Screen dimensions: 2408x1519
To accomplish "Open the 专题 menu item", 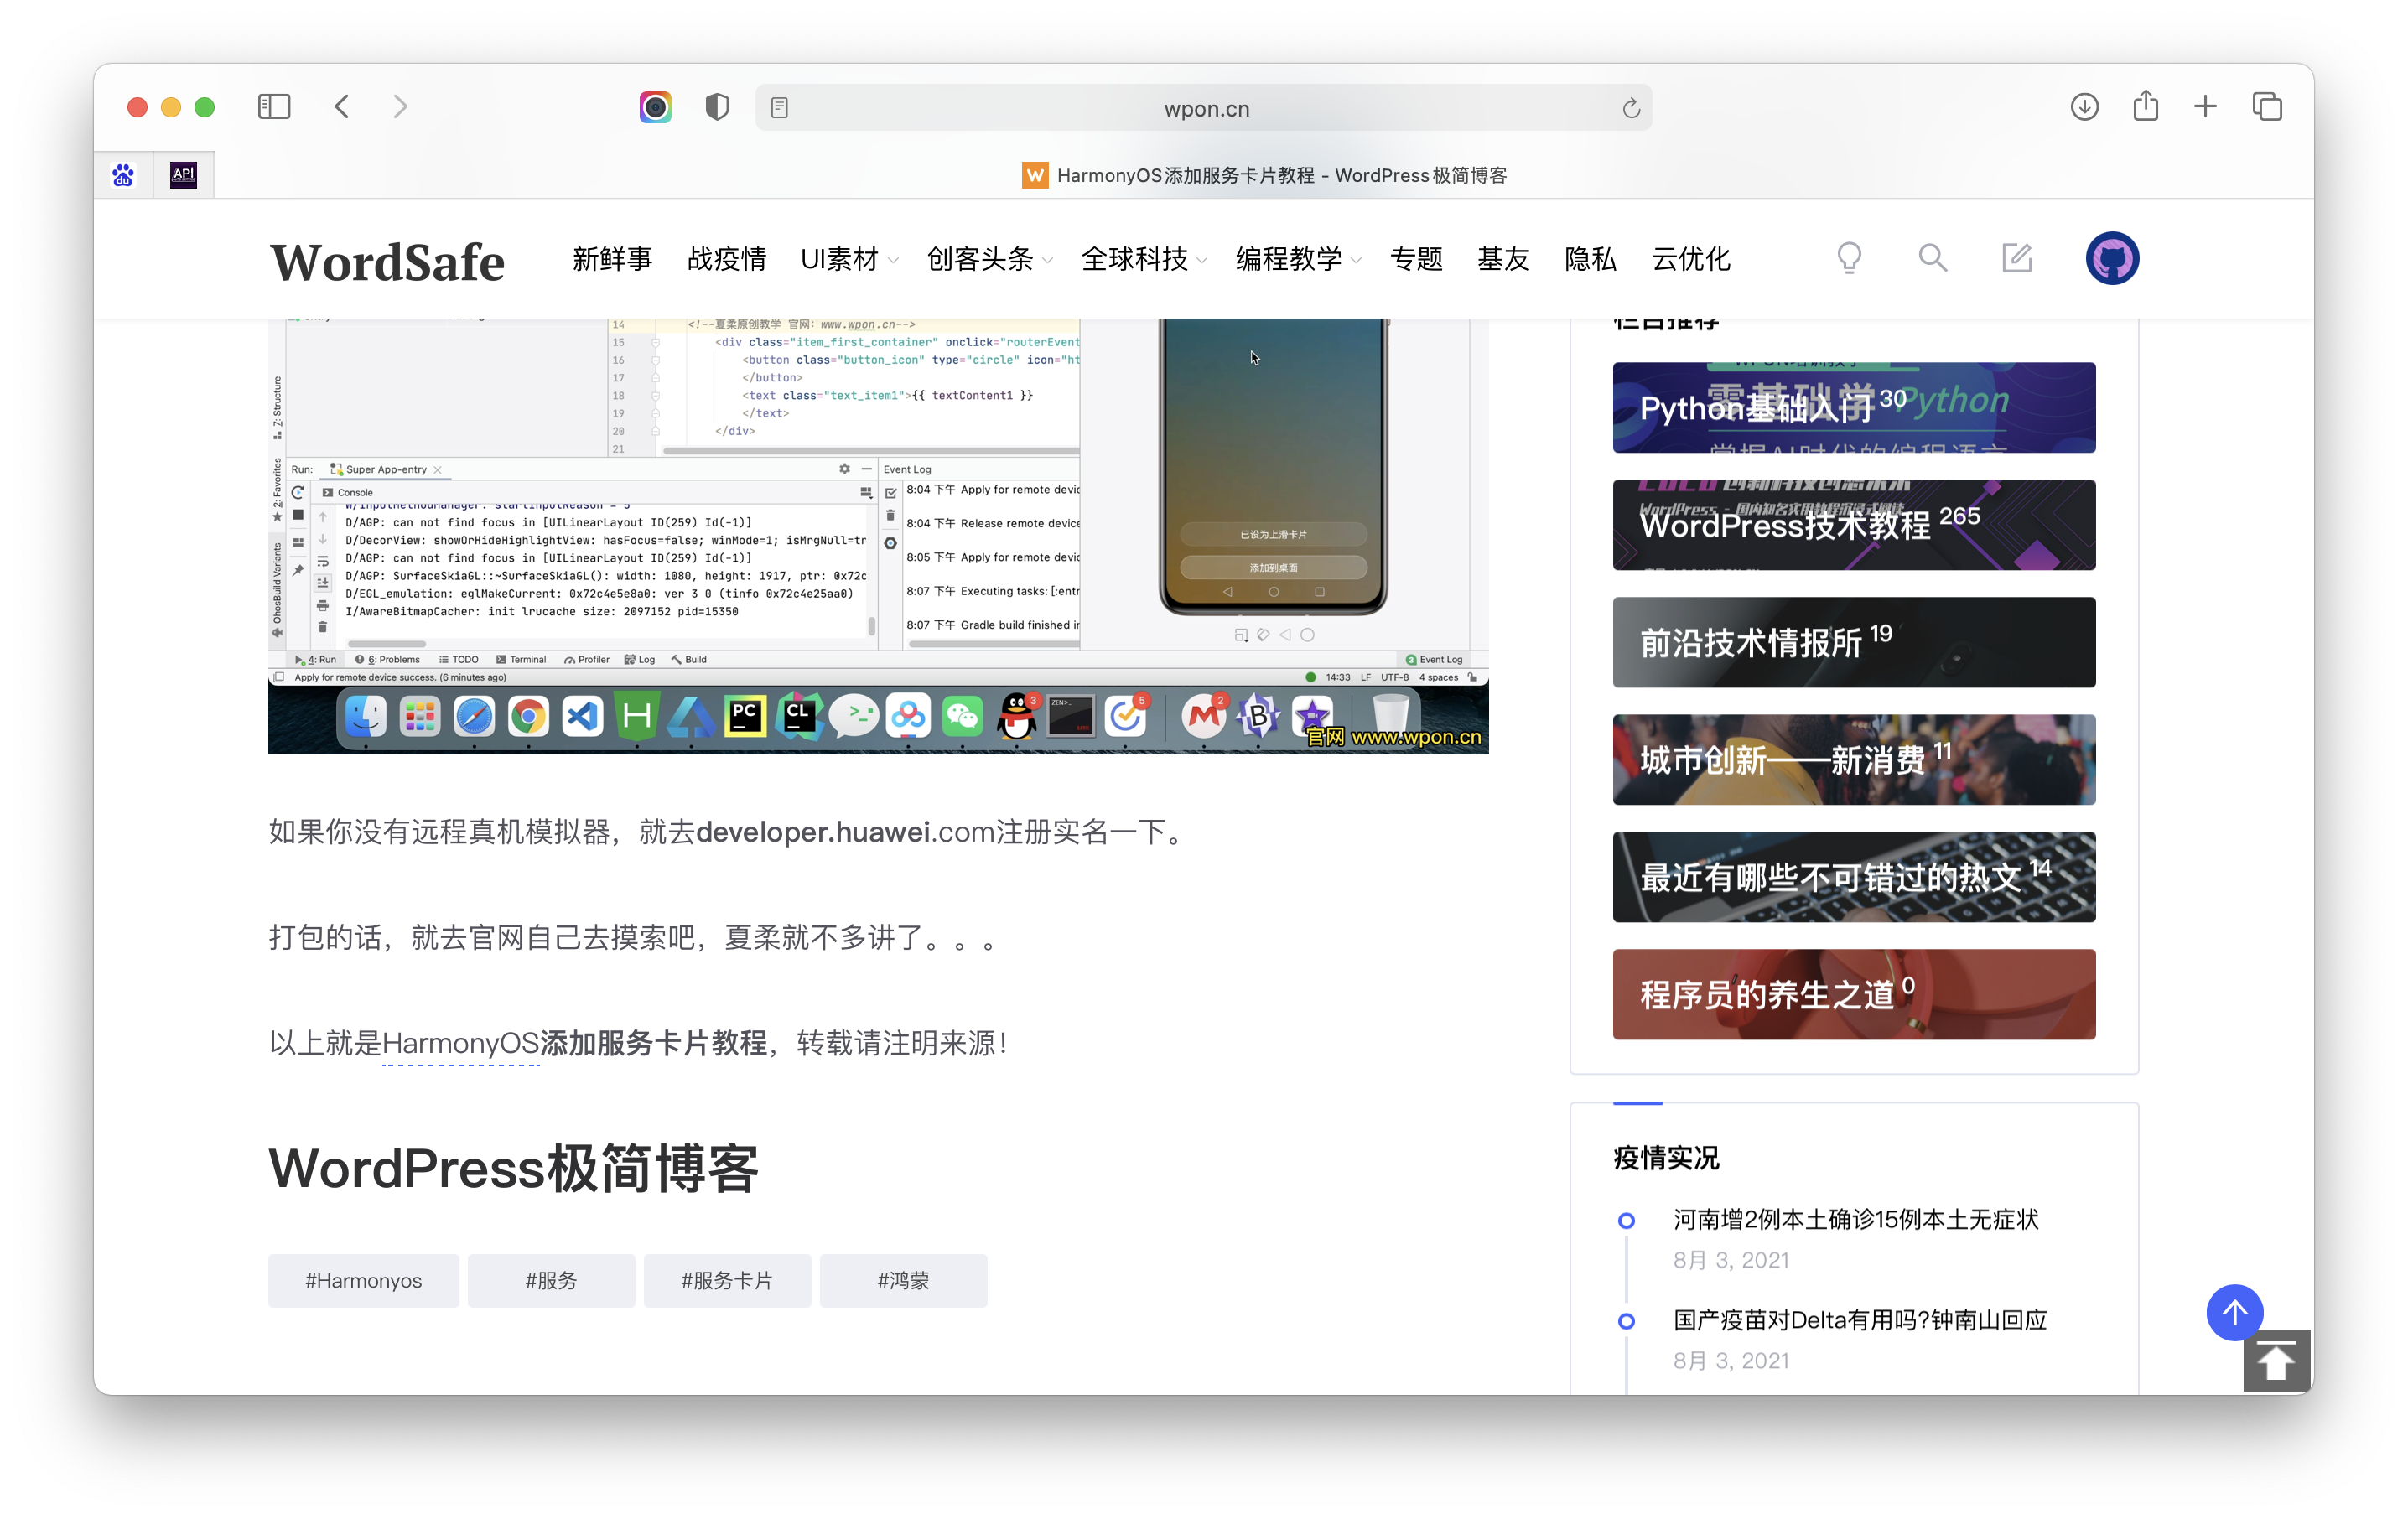I will [x=1416, y=259].
